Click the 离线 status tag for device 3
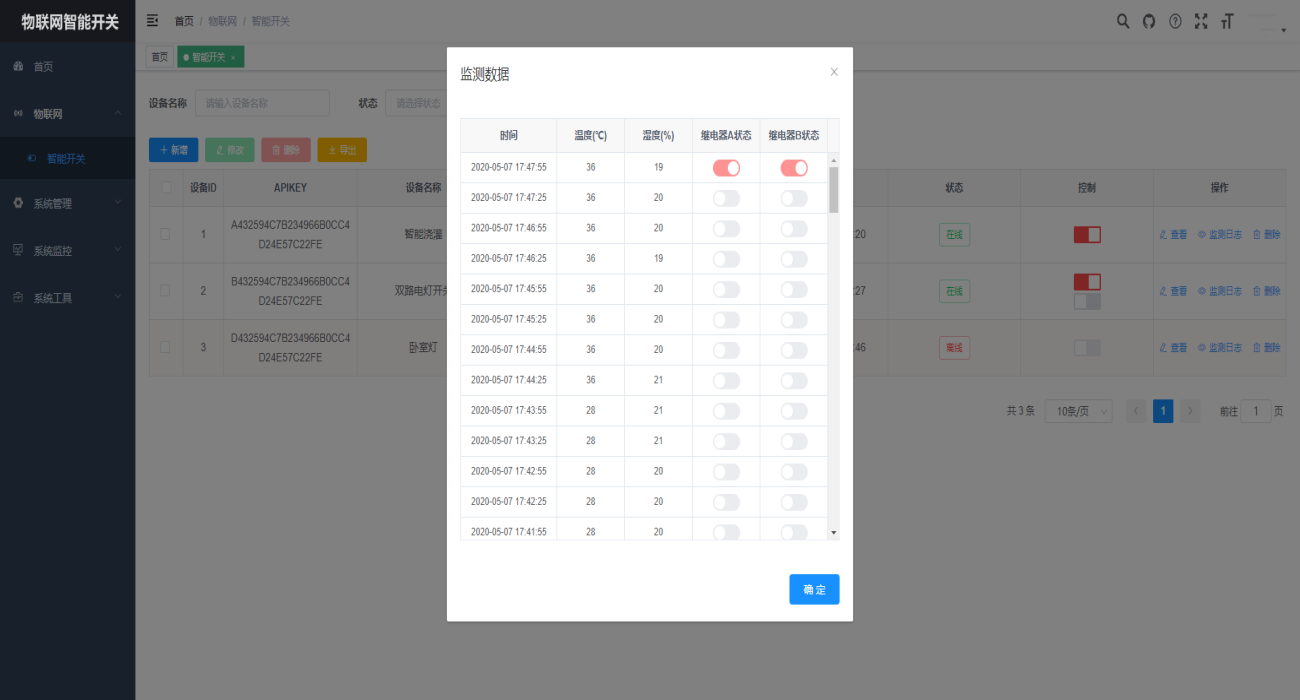1300x700 pixels. pyautogui.click(x=954, y=348)
